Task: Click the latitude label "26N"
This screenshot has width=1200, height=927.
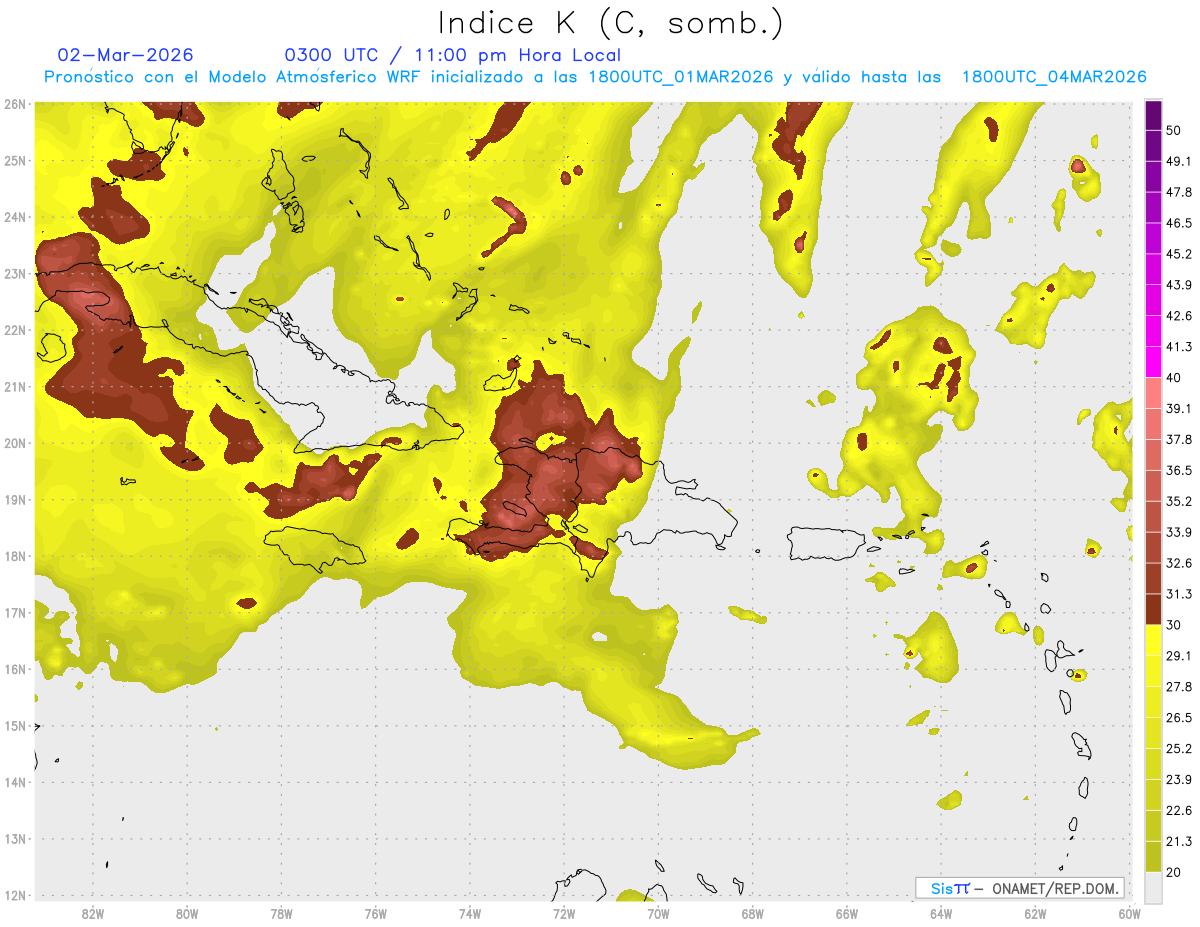Action: [x=14, y=104]
